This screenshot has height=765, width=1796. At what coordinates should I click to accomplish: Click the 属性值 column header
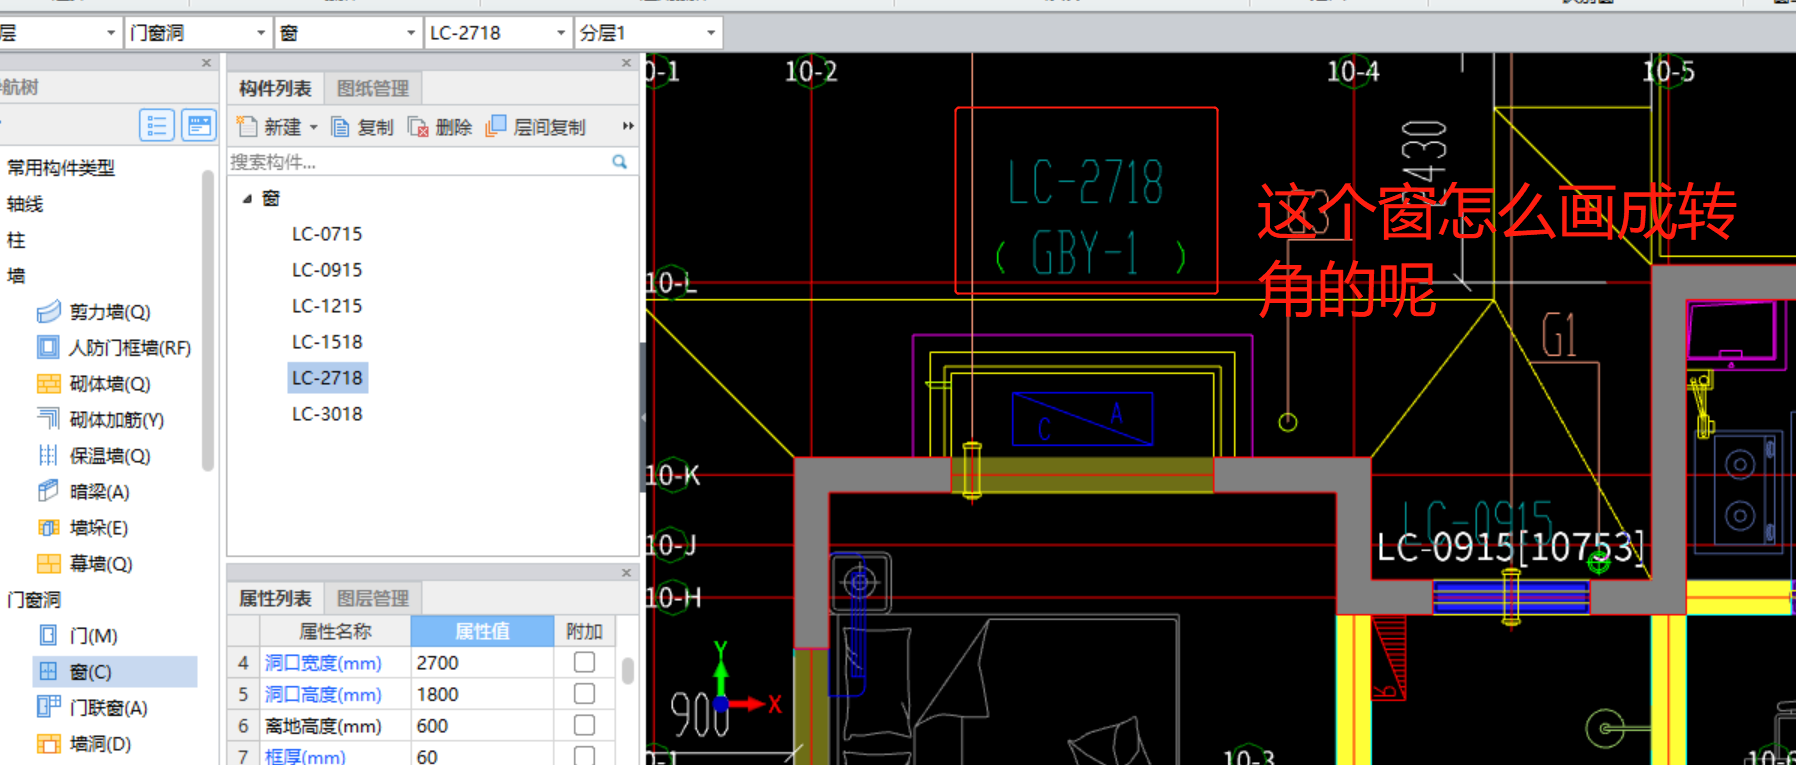(482, 631)
